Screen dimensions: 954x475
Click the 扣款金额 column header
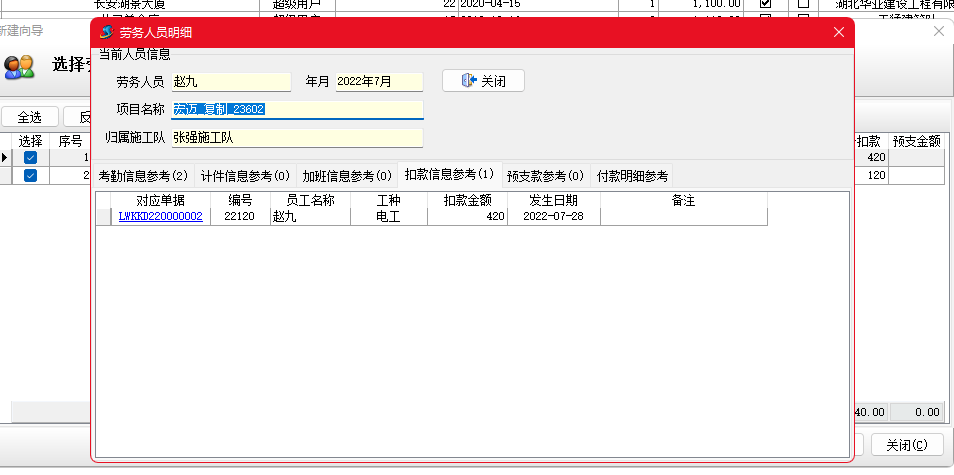467,201
